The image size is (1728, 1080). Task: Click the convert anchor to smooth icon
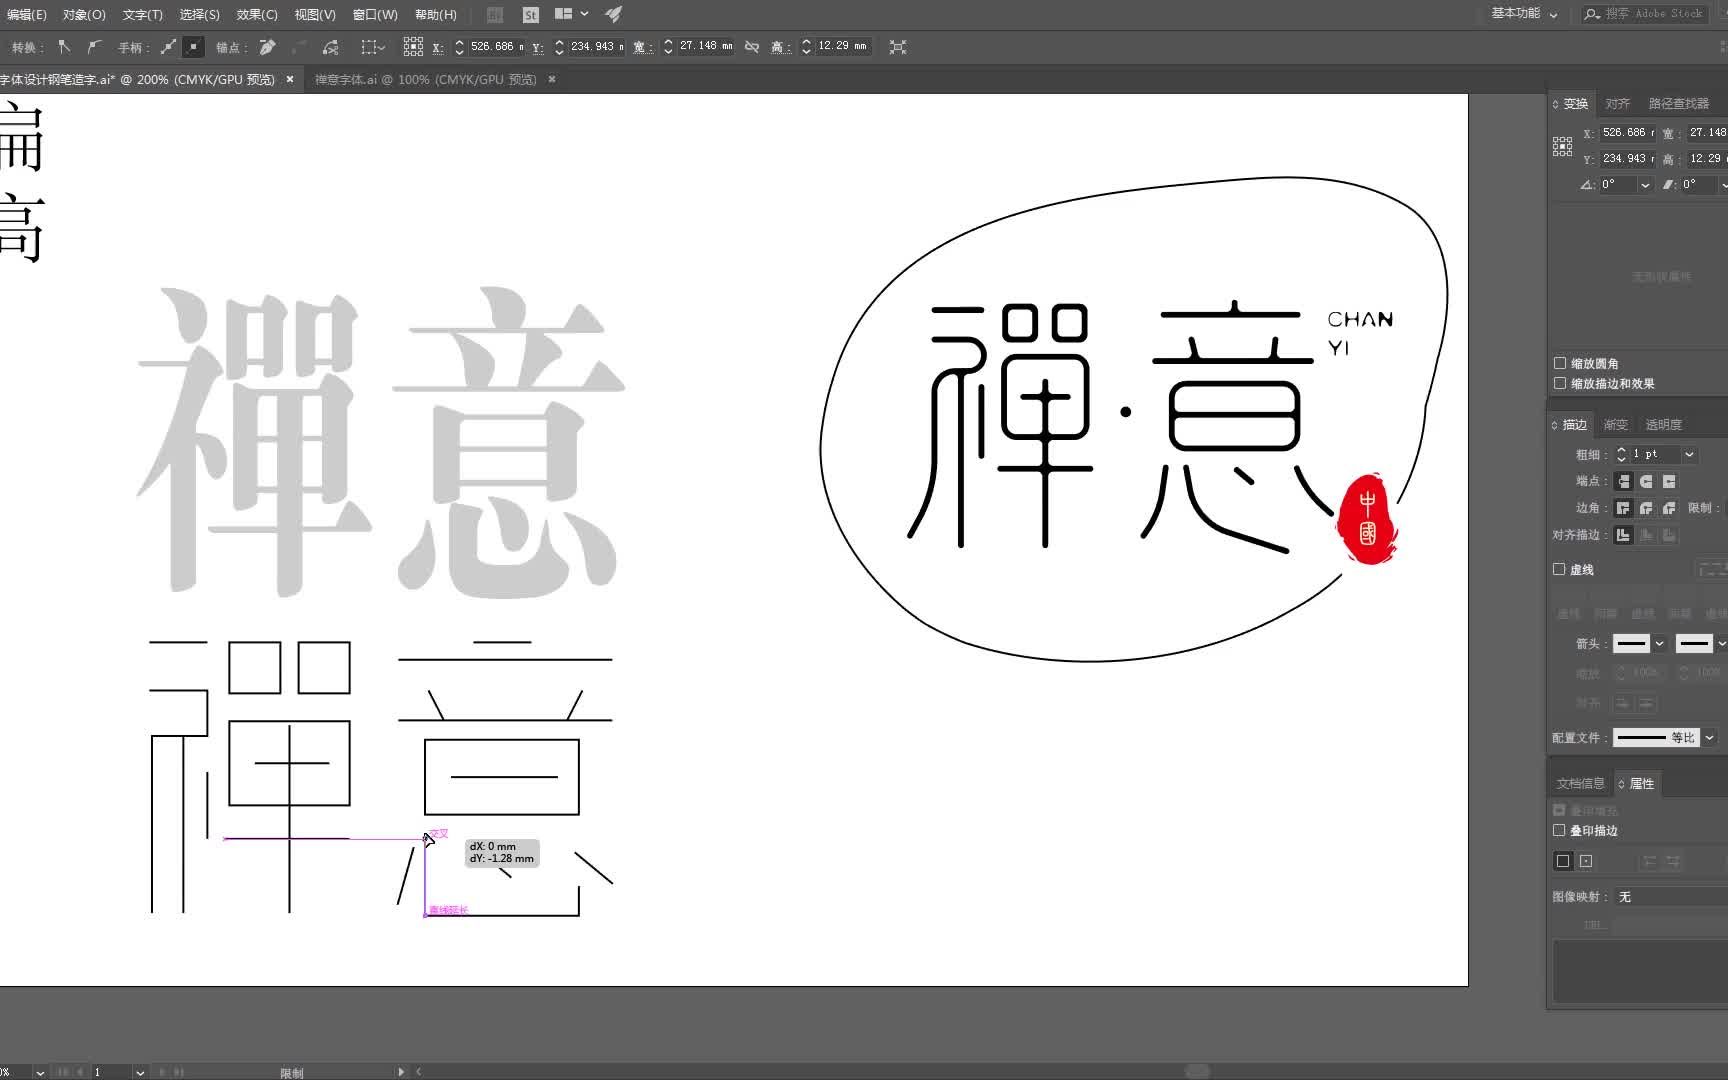[x=94, y=47]
